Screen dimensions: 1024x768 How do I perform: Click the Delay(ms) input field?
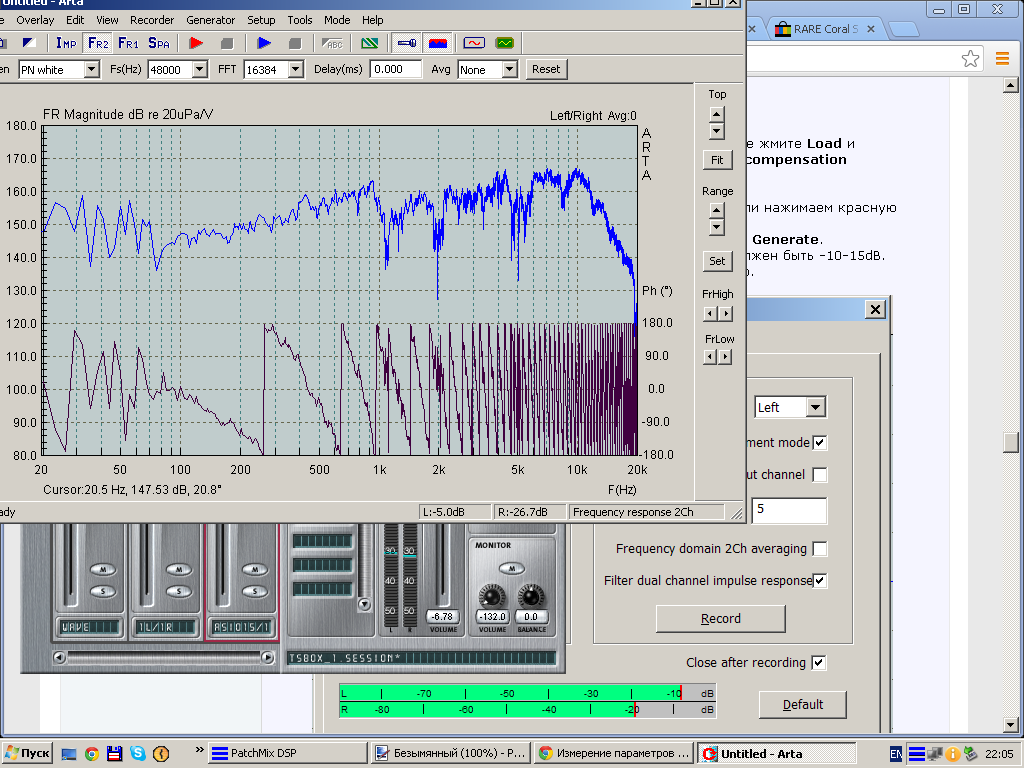click(396, 69)
